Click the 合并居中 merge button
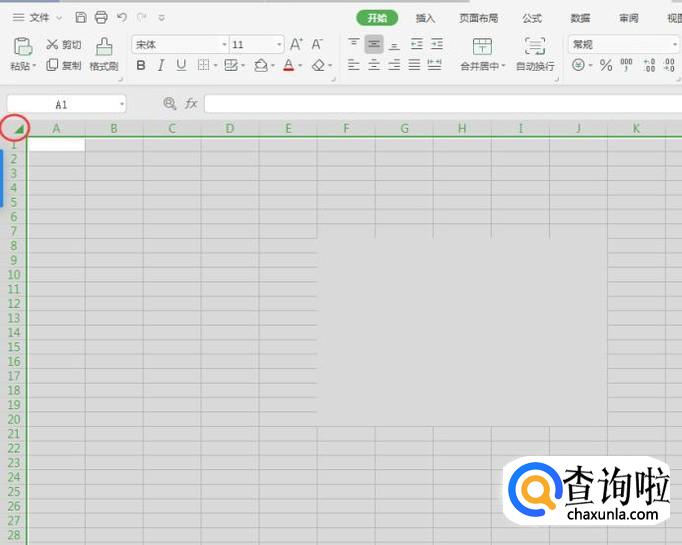Image resolution: width=682 pixels, height=545 pixels. 482,54
